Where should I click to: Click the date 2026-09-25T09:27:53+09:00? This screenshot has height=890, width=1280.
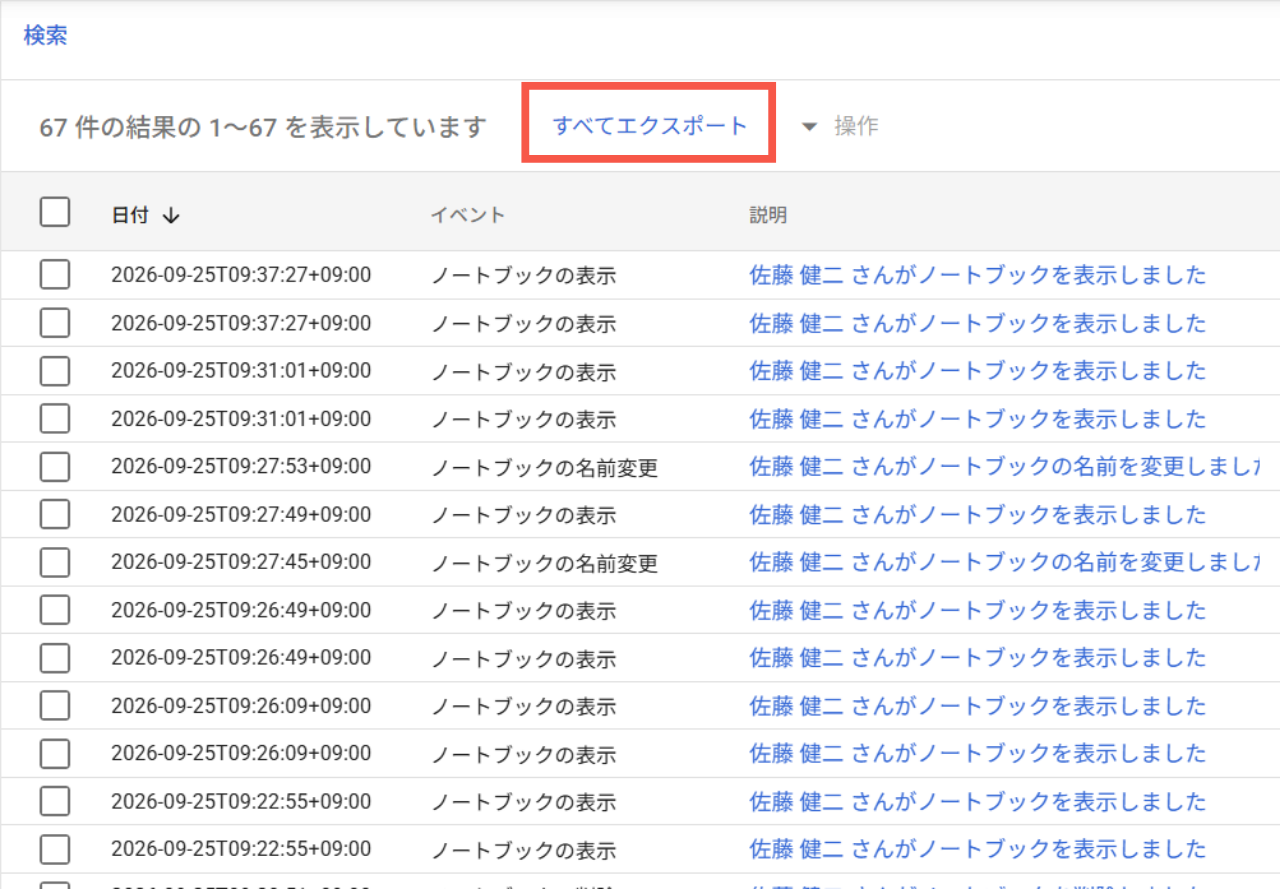(241, 467)
